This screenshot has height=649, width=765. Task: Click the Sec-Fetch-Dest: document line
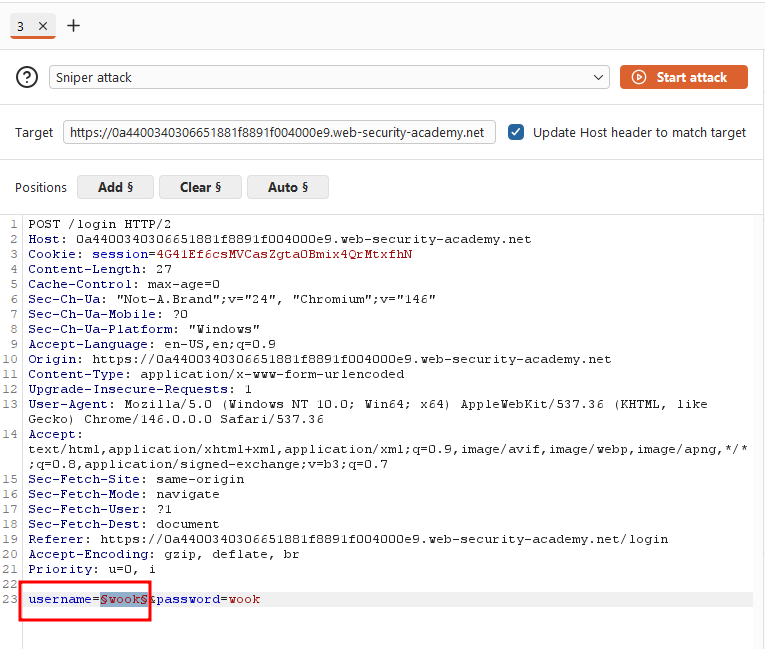coord(124,524)
